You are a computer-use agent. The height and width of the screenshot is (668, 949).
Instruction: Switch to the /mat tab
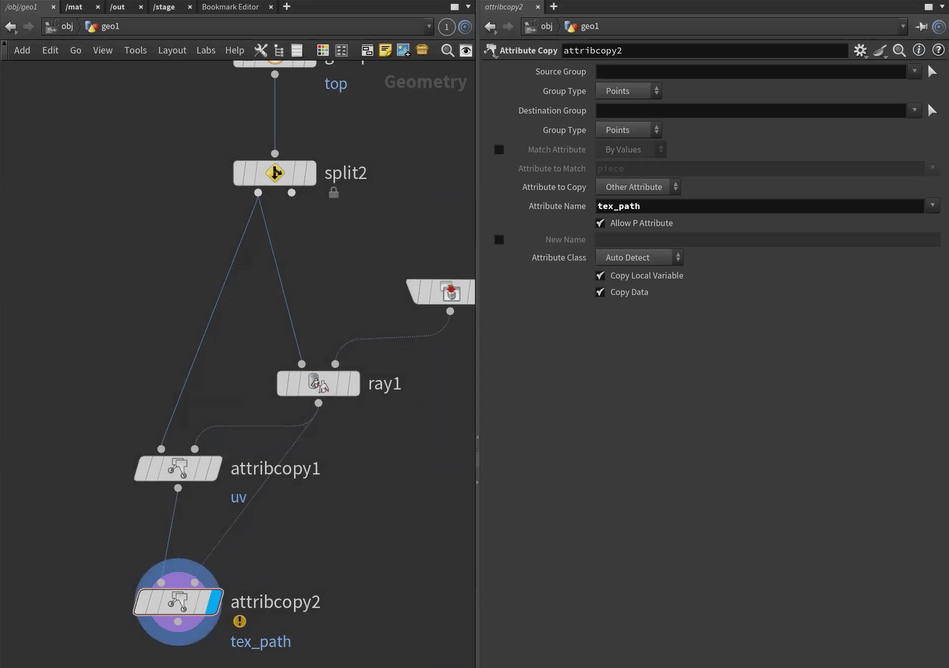[x=75, y=7]
